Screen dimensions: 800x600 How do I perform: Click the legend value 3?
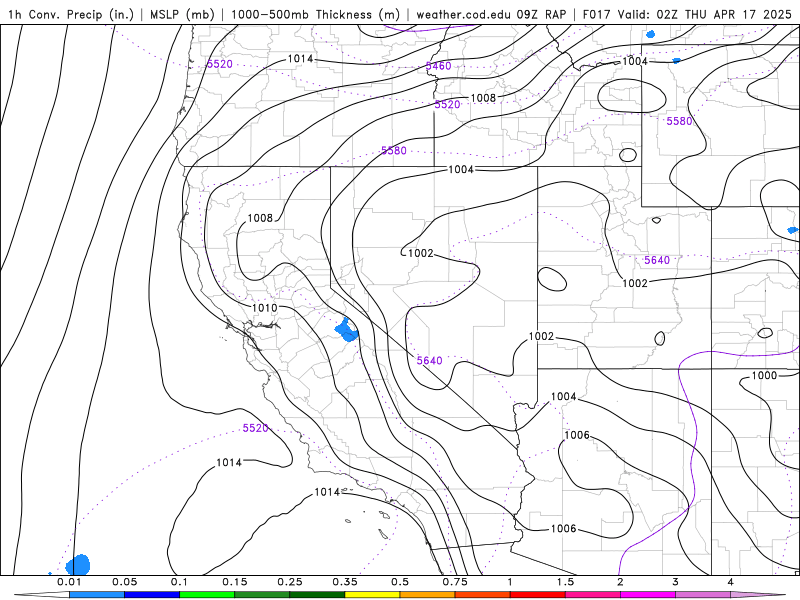pyautogui.click(x=676, y=582)
